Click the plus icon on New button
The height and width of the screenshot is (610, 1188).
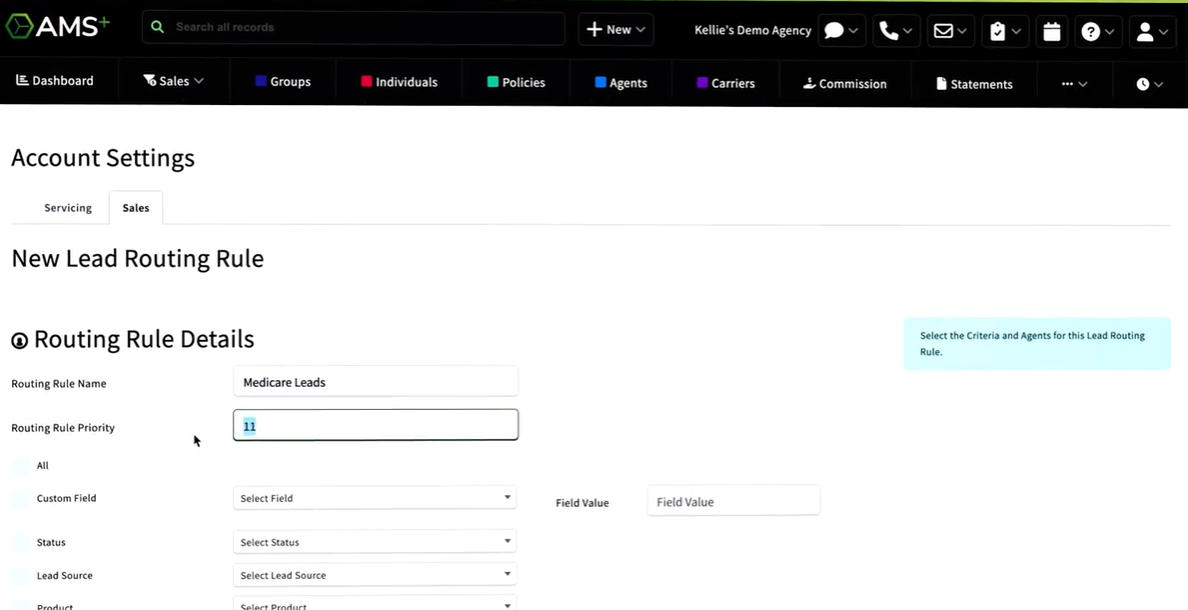595,30
